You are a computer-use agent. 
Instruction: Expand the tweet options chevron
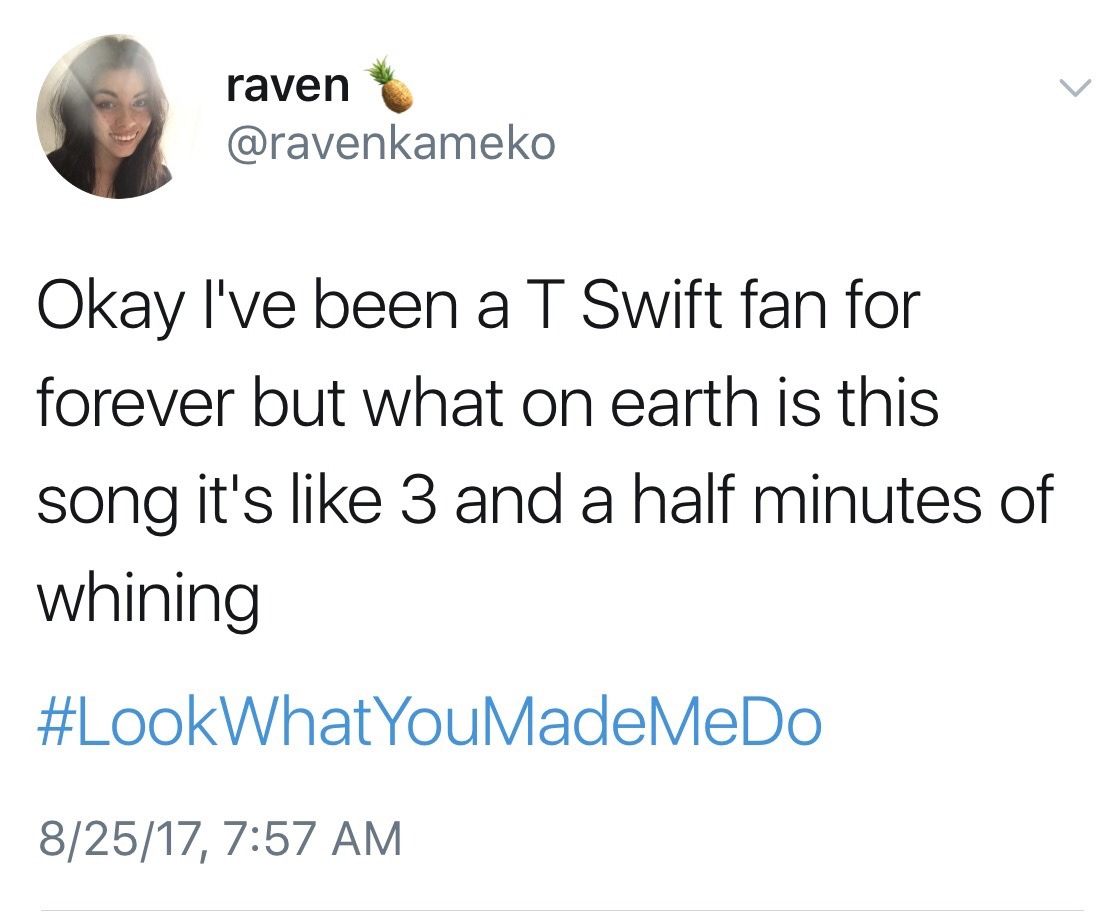pyautogui.click(x=1072, y=89)
